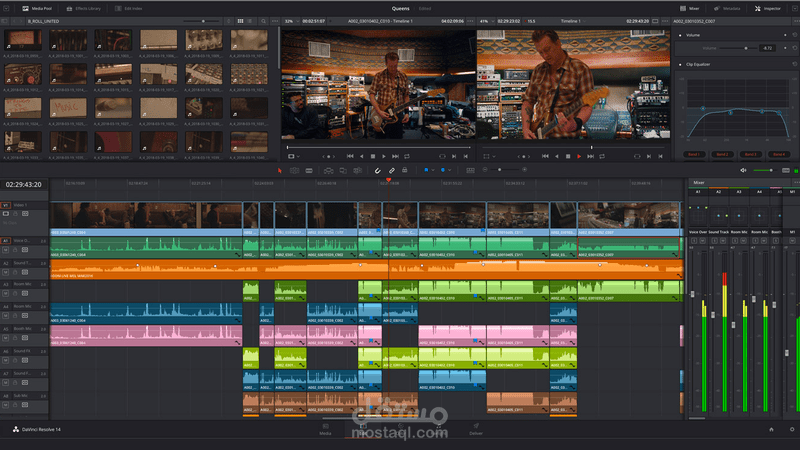Select Band 1 of the Clip Equalizer

coord(694,154)
